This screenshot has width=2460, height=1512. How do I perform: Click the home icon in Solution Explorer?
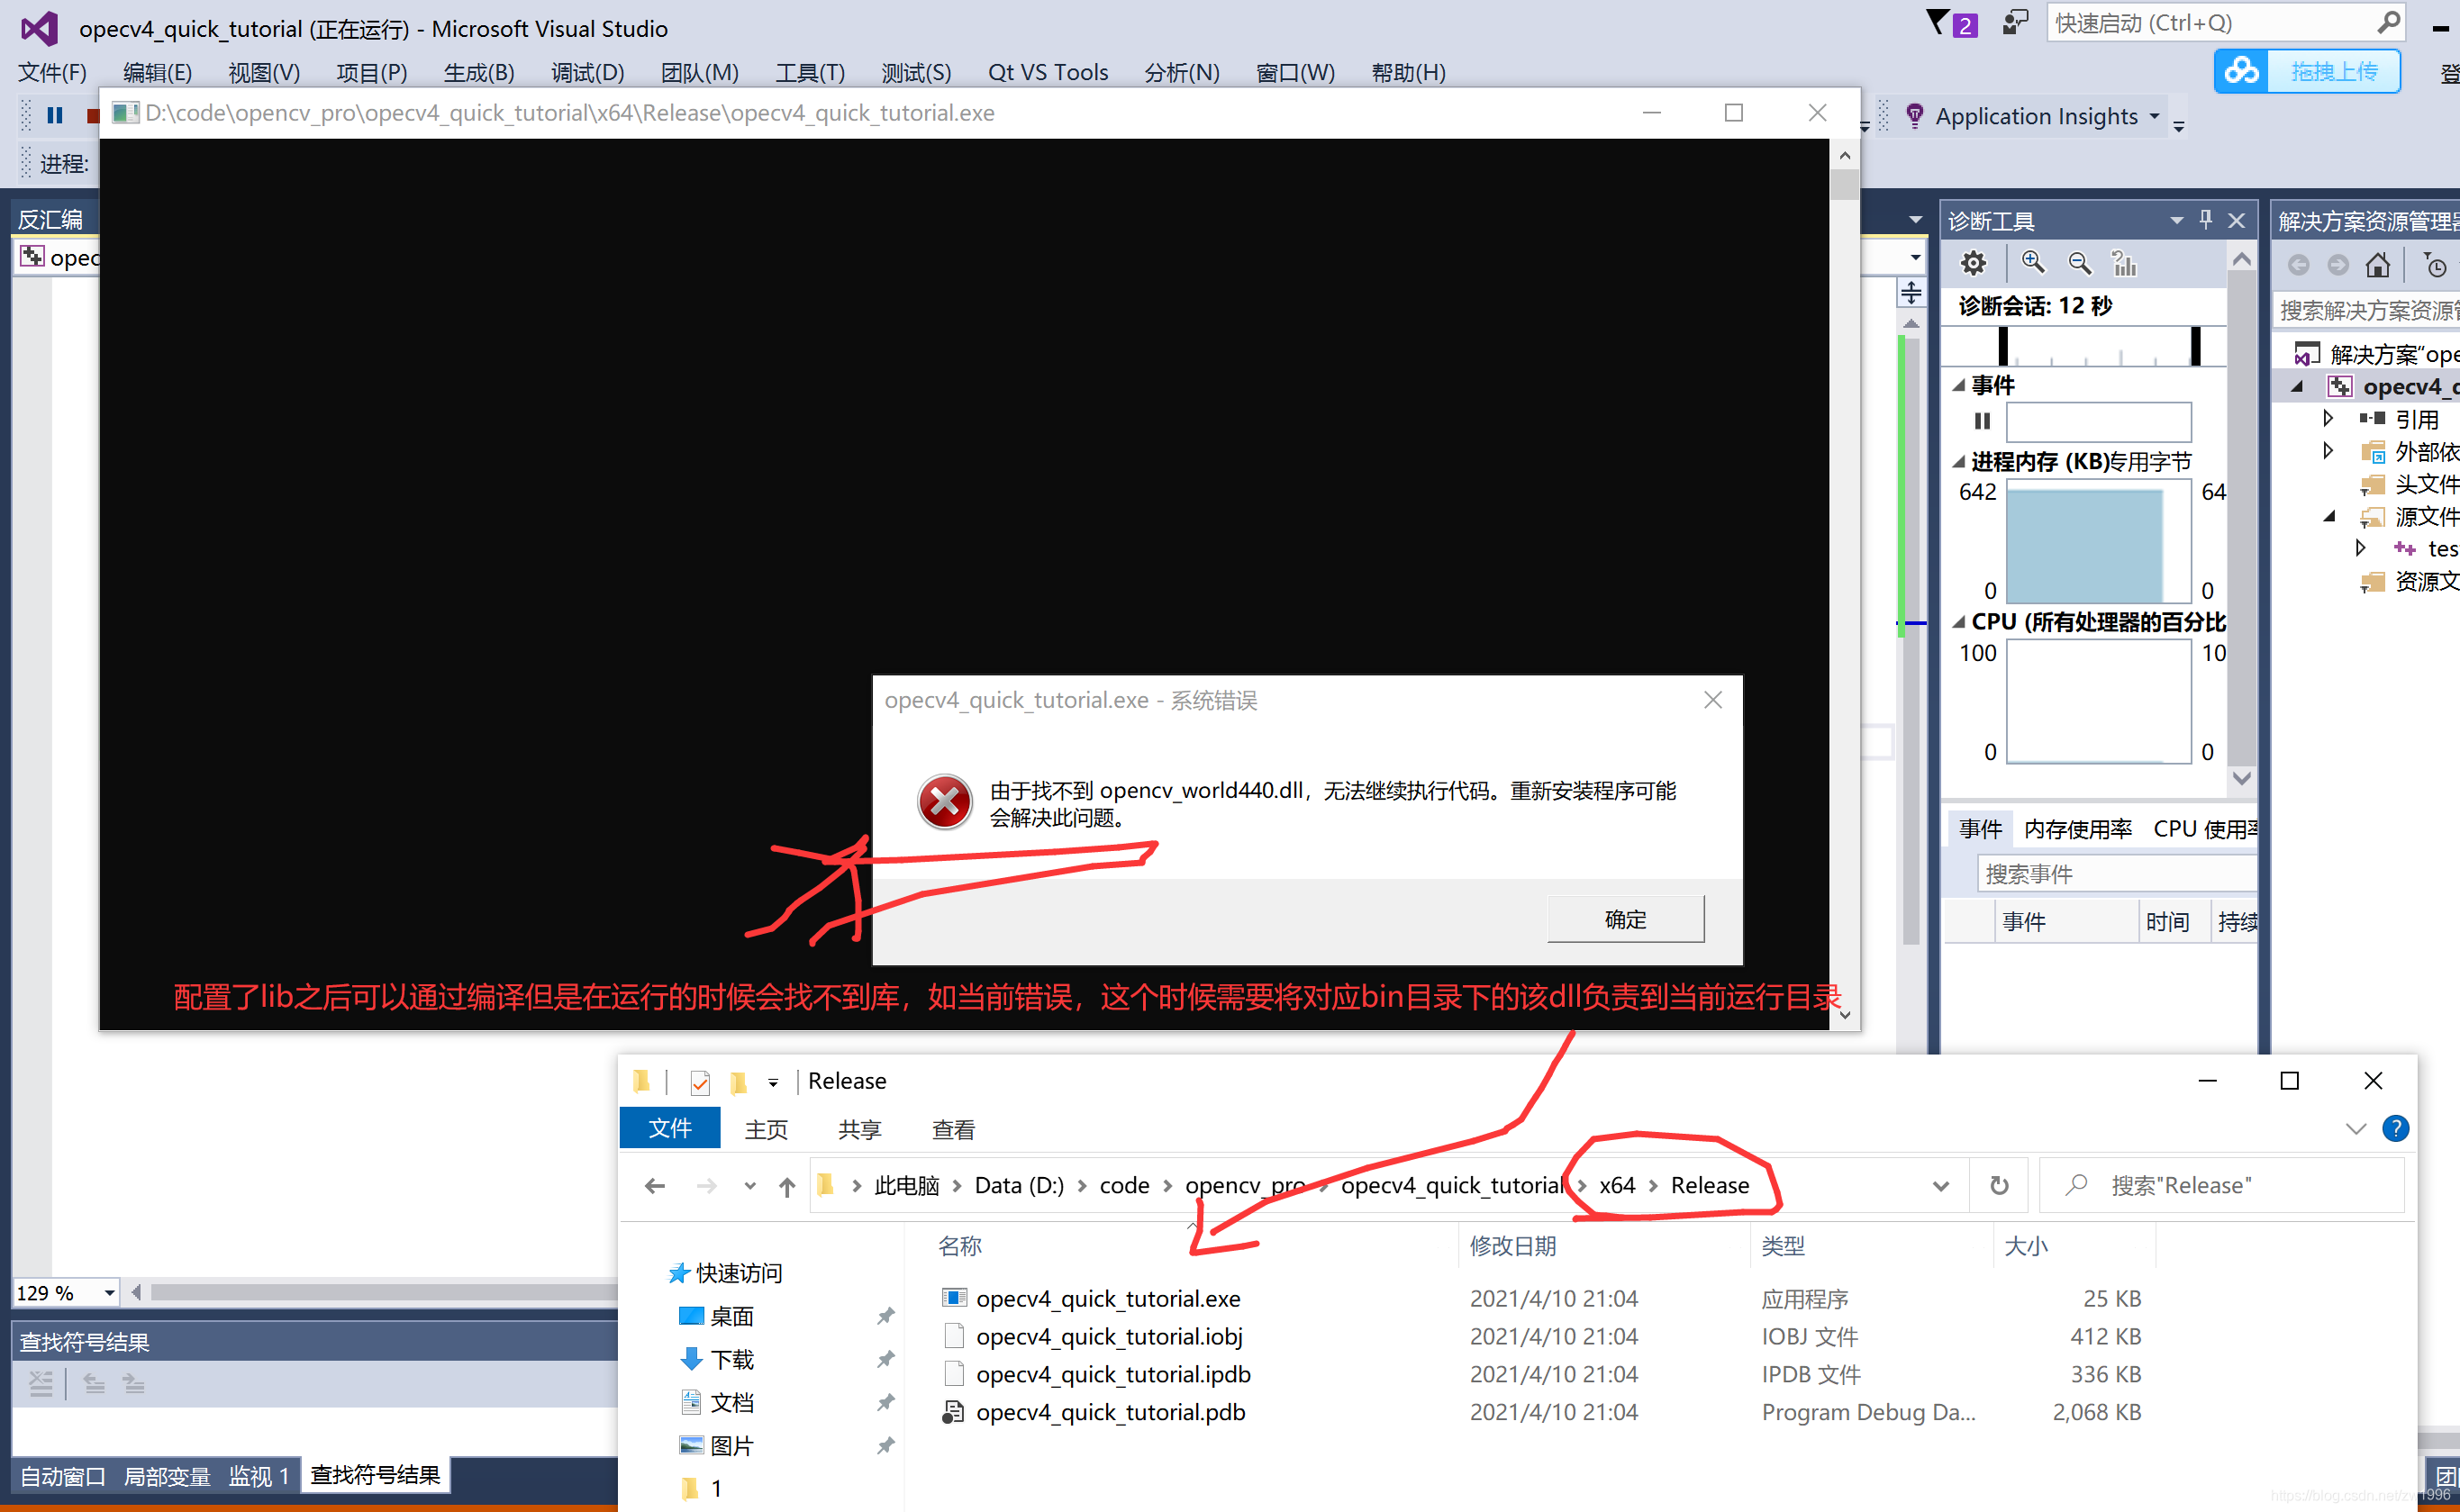(x=2378, y=265)
